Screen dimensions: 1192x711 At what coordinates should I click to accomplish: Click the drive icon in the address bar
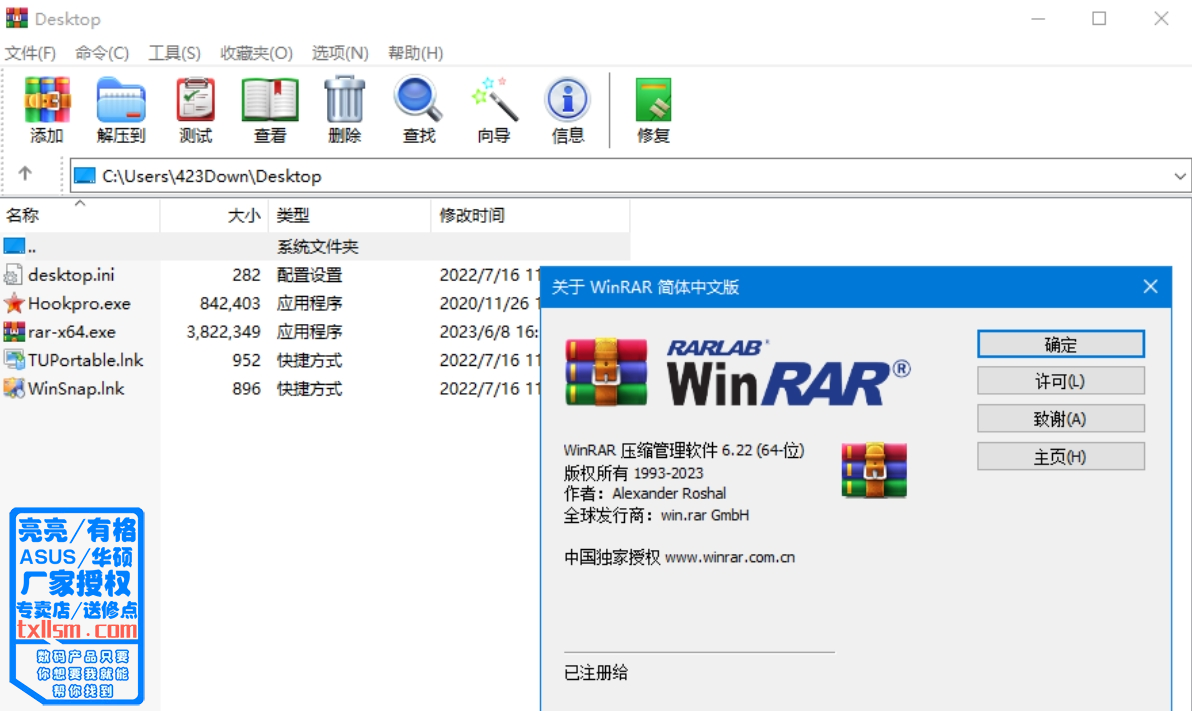84,176
